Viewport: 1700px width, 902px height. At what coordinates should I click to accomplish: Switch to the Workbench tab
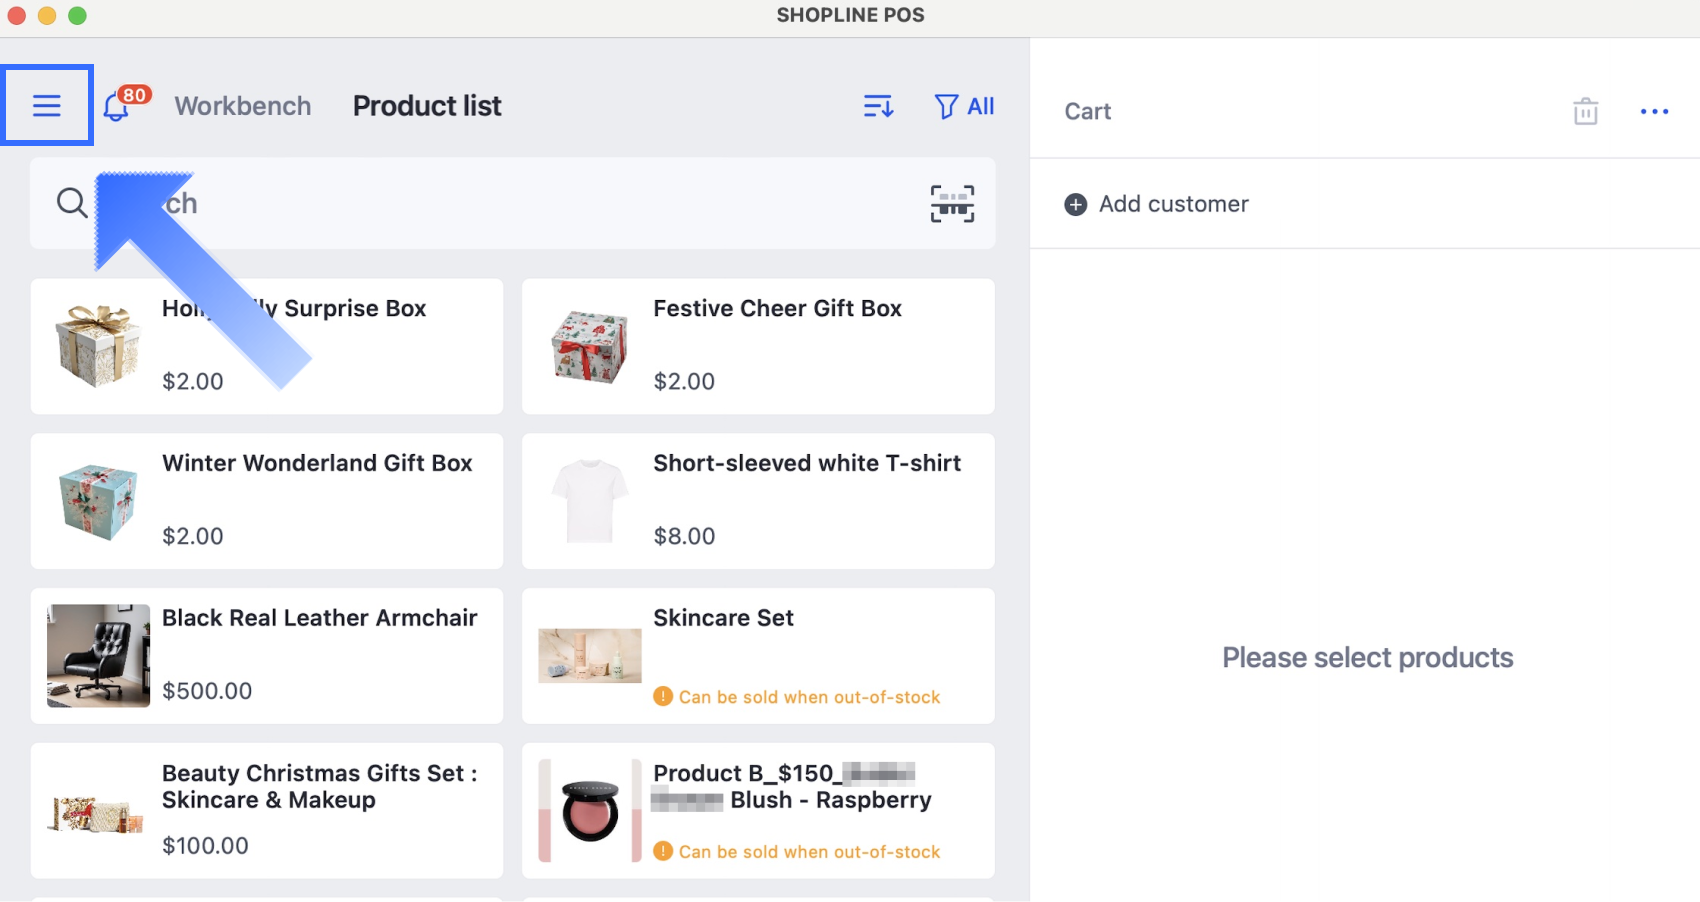point(243,106)
